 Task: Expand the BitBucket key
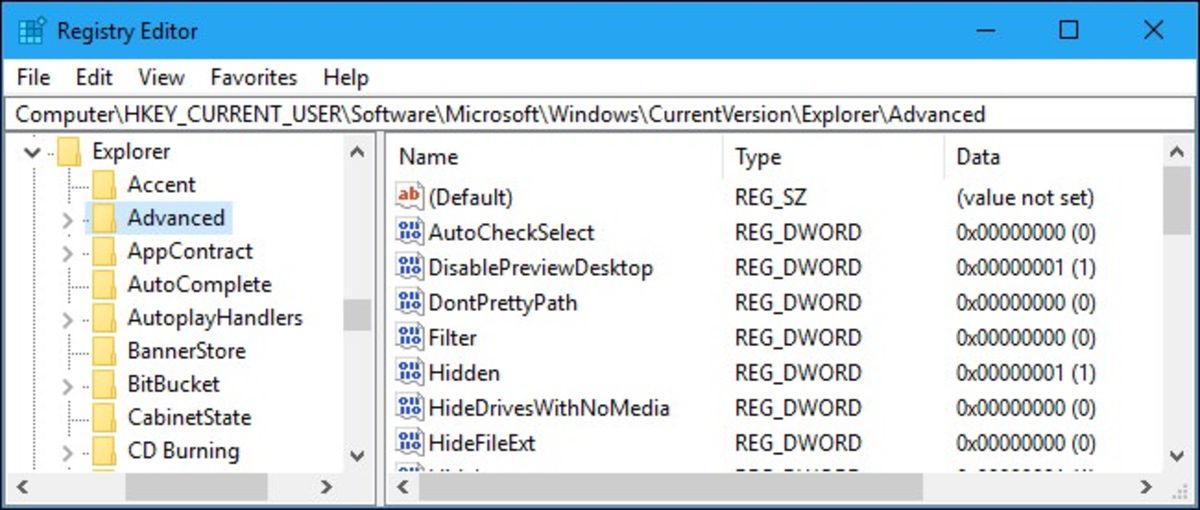point(68,386)
